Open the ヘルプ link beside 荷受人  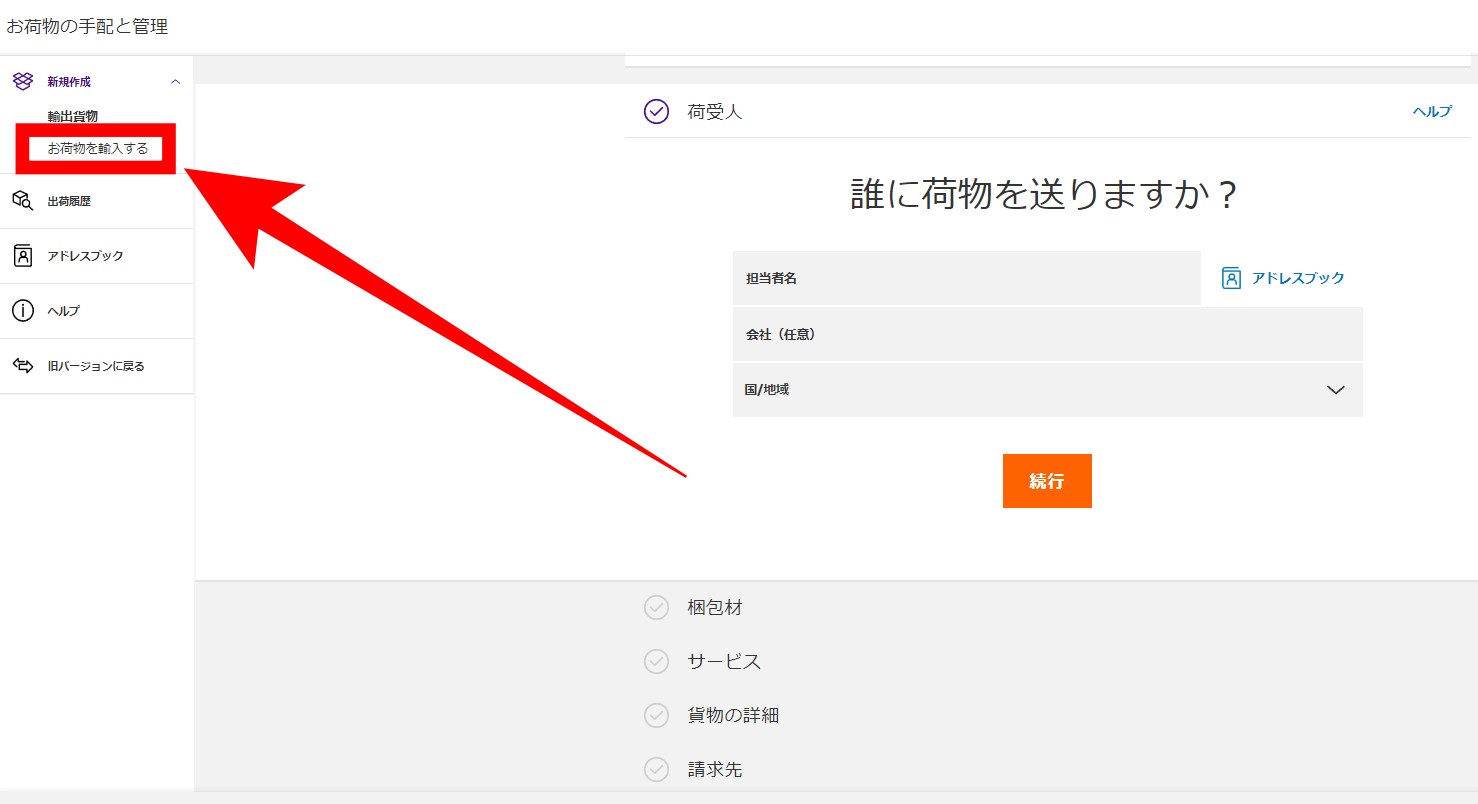1431,111
